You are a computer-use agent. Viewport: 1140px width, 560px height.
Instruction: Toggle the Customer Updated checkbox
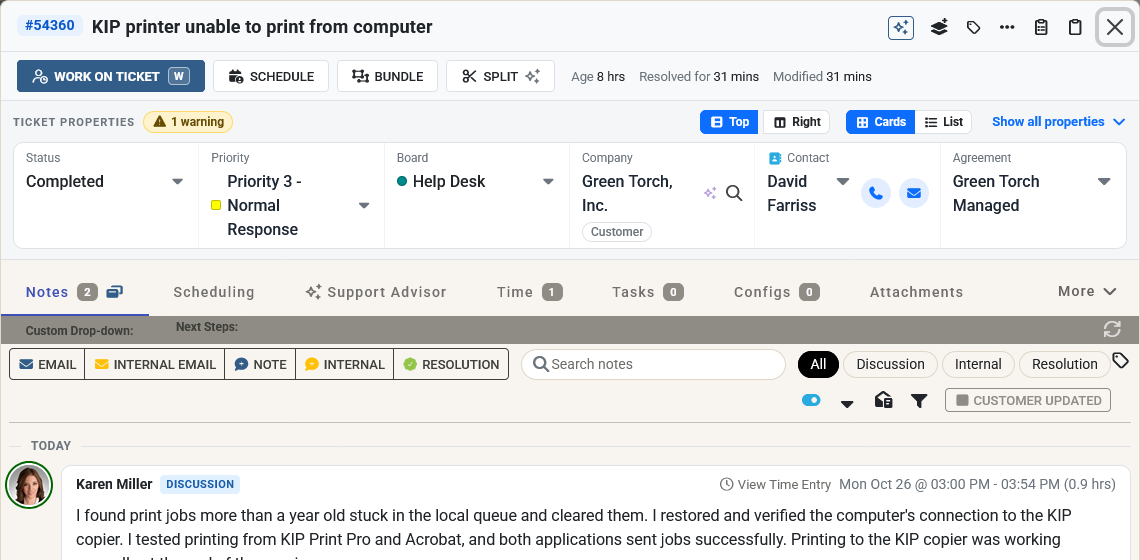point(1028,400)
